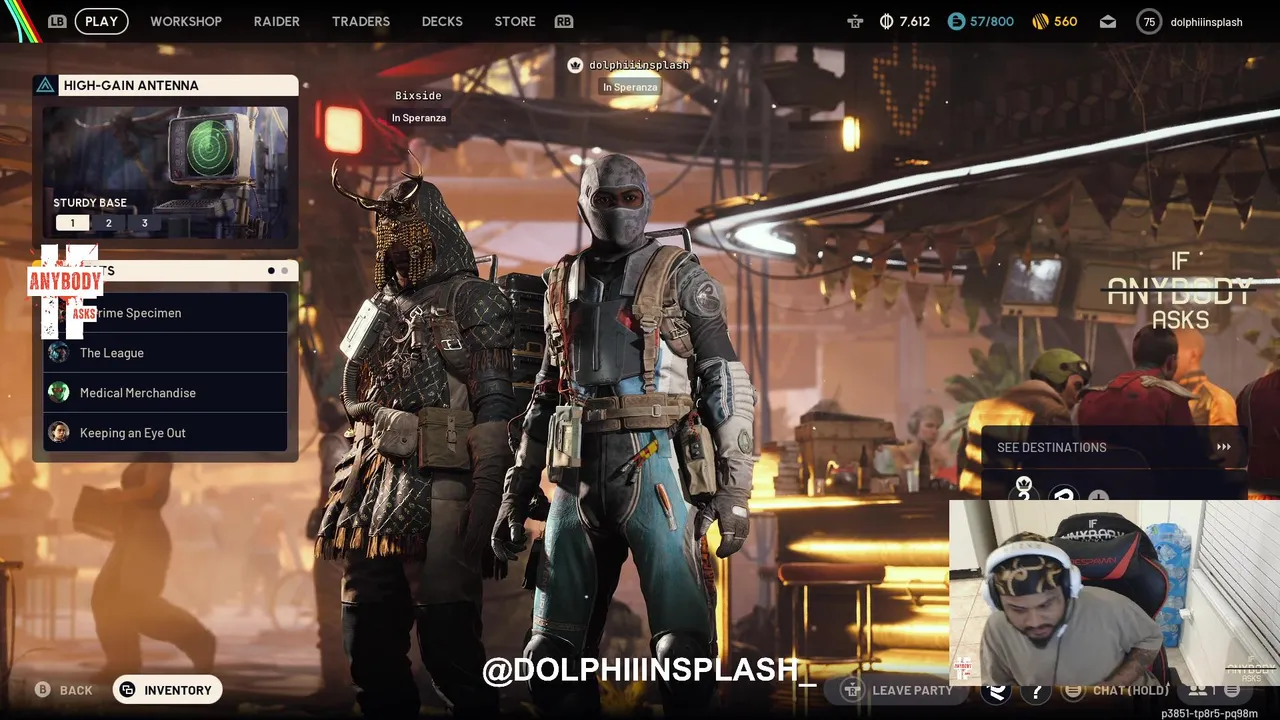Screen dimensions: 1280x720
Task: Click the party leader crown icon
Action: pyautogui.click(x=575, y=65)
